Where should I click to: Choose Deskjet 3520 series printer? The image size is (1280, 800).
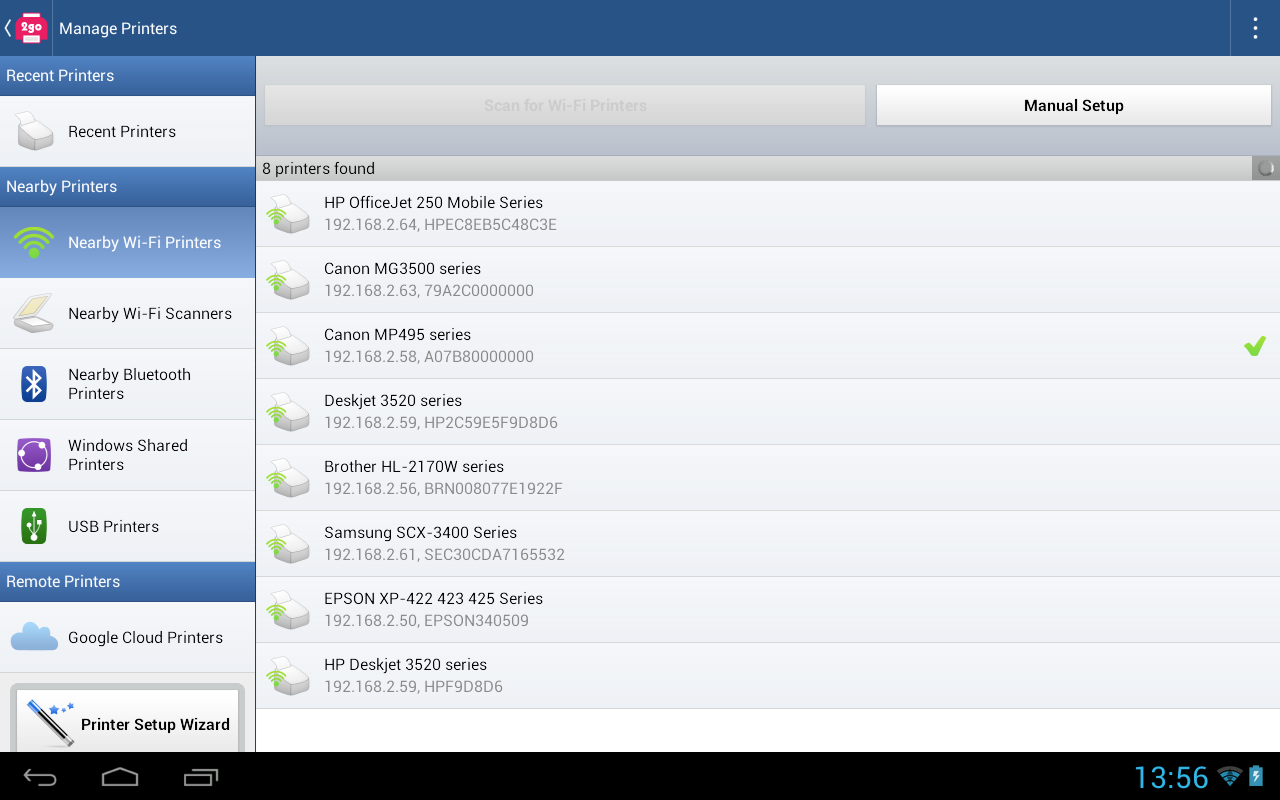pos(768,412)
